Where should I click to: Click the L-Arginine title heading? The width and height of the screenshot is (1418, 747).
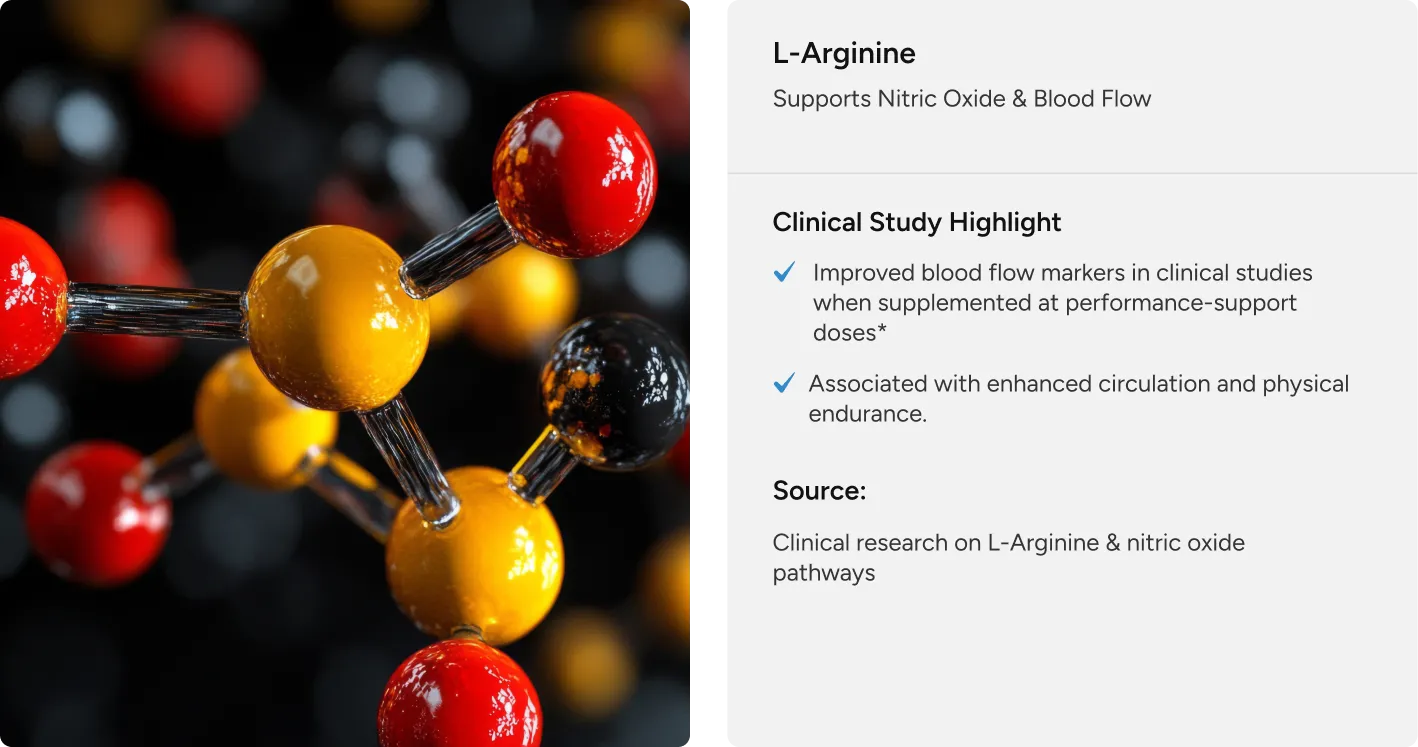pyautogui.click(x=844, y=53)
